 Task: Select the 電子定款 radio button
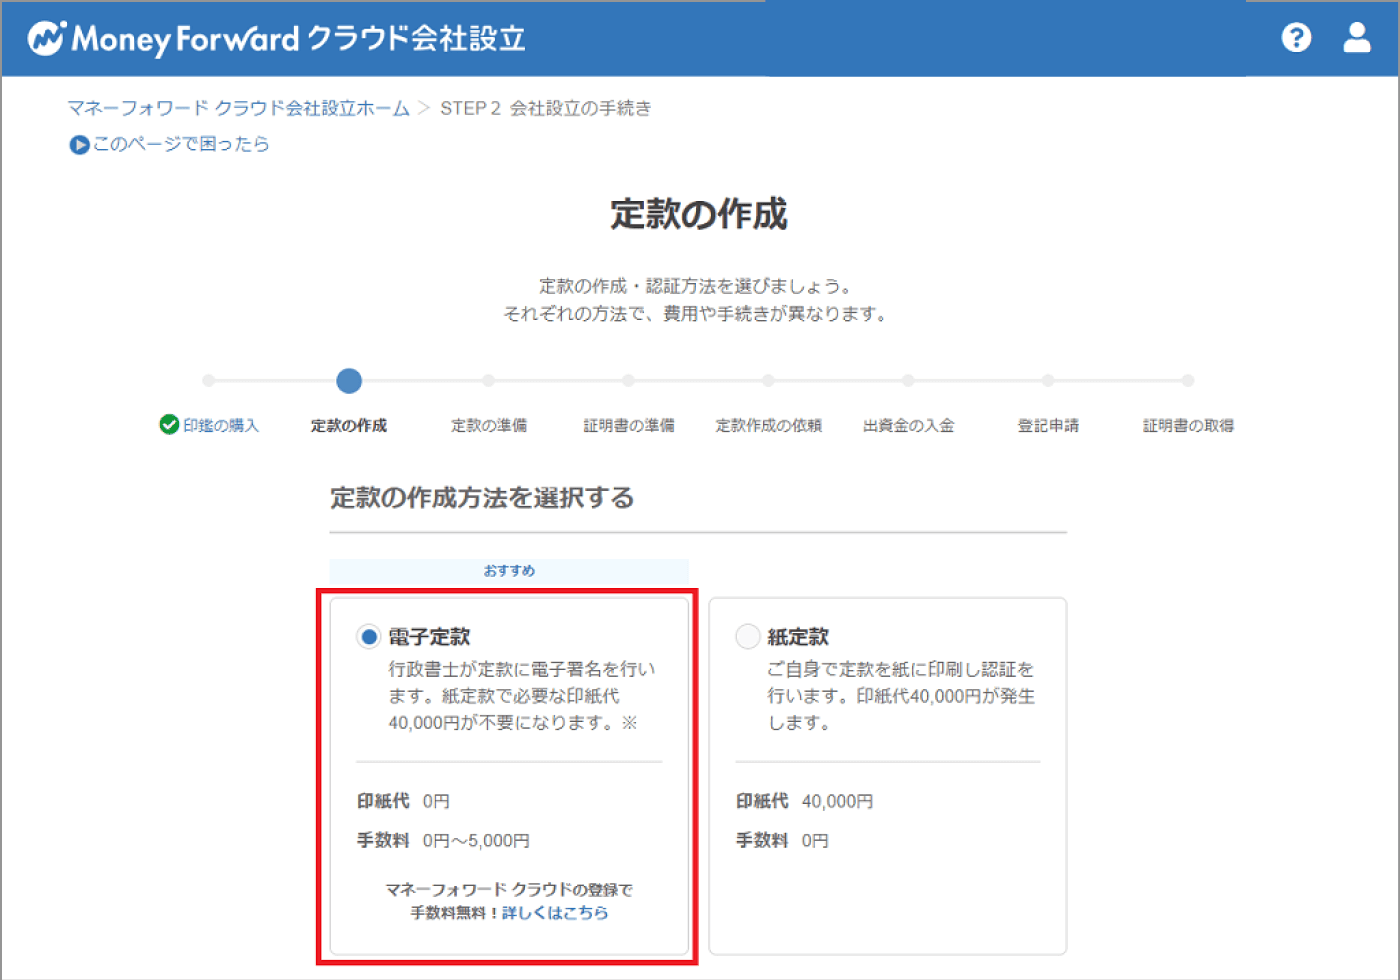tap(369, 636)
